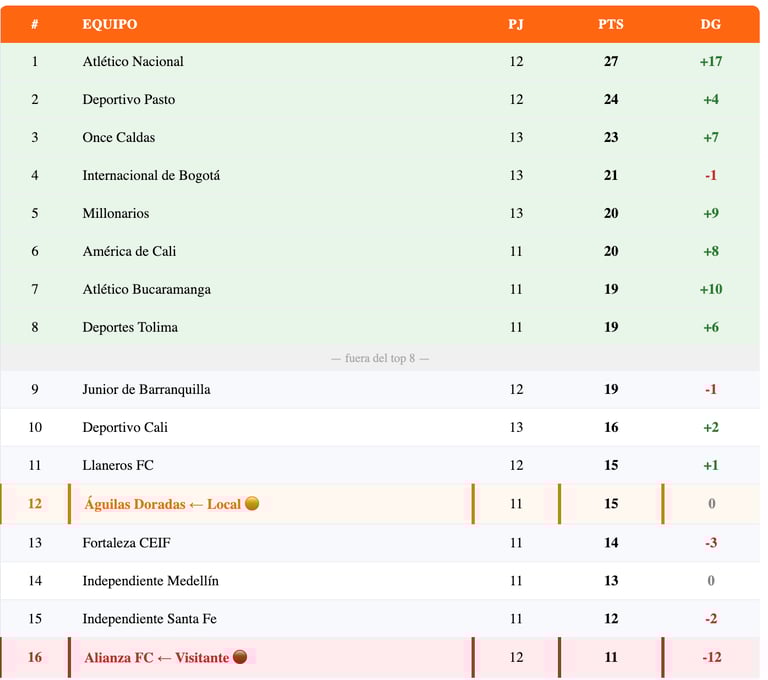Select Independiente Medellín team name
768x680 pixels.
click(150, 580)
